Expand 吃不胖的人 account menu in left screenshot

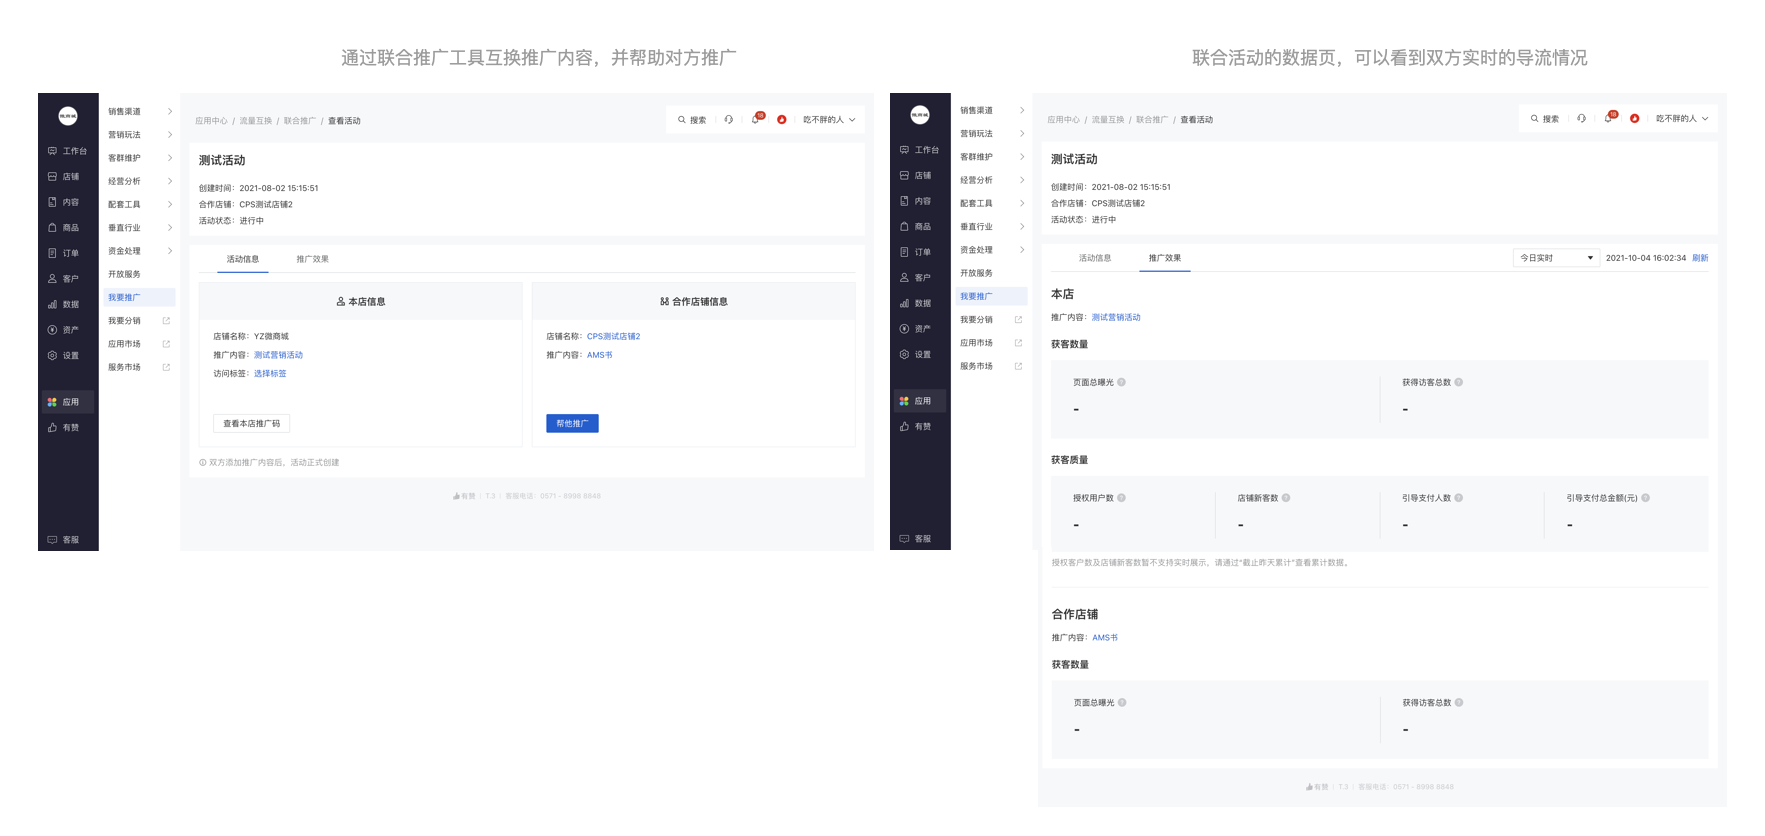(829, 119)
